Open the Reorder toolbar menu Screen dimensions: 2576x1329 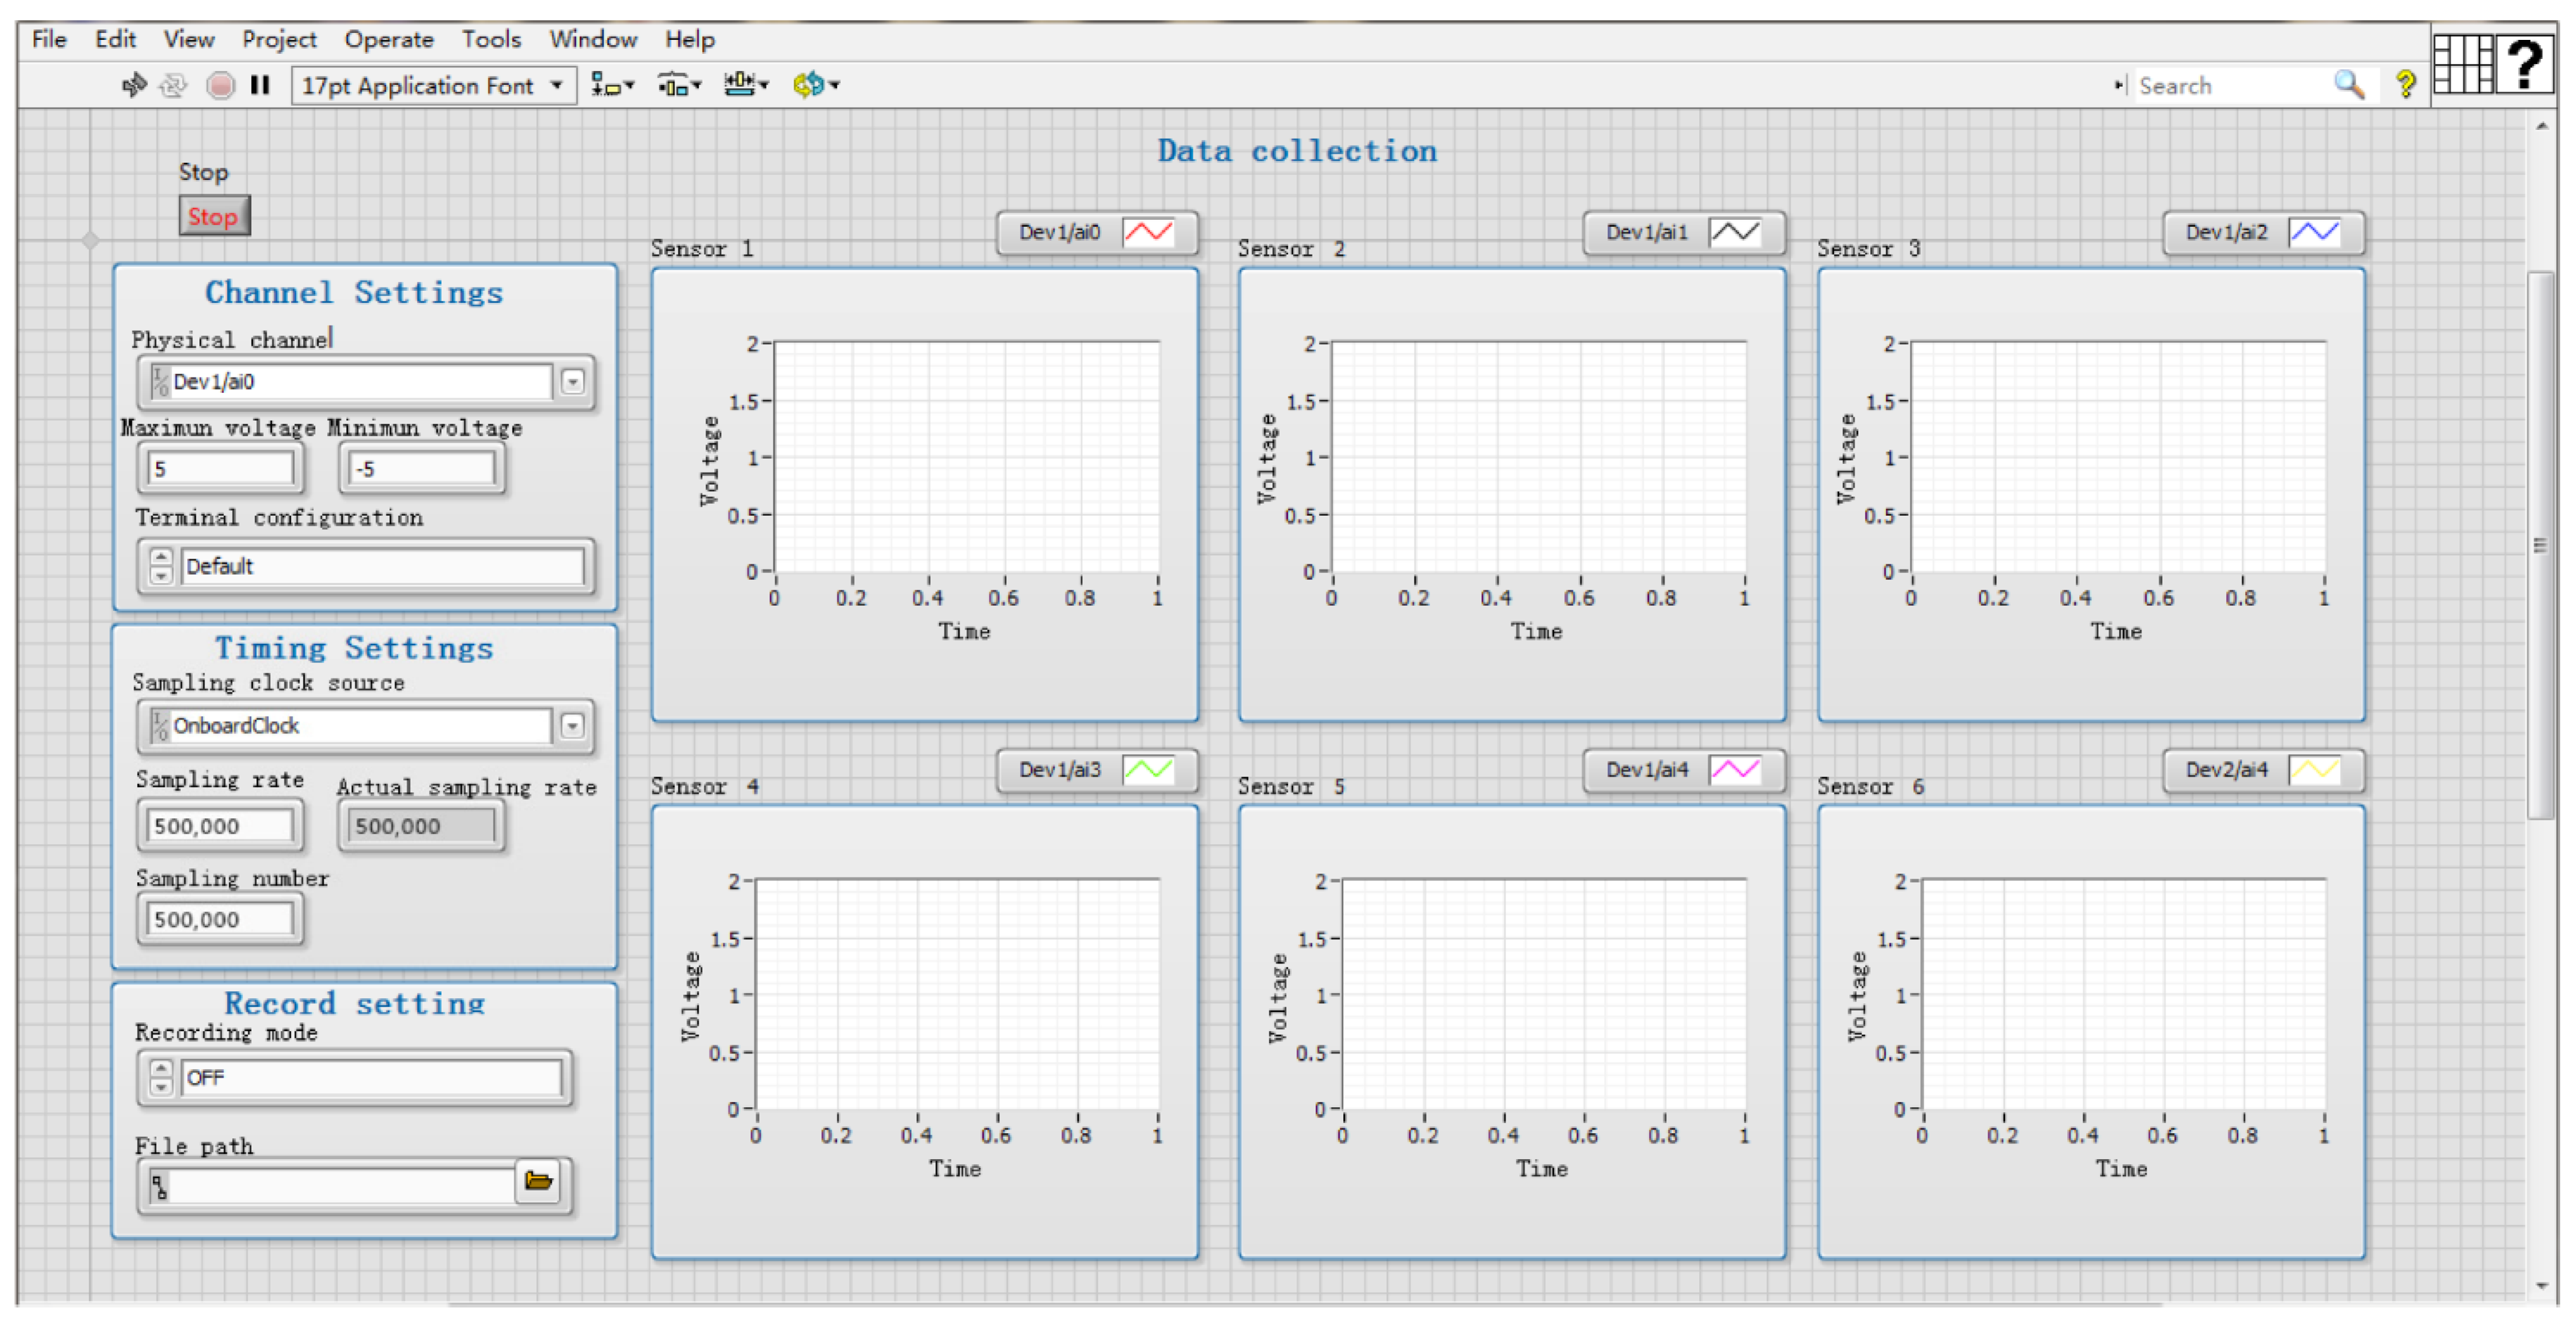(x=815, y=86)
